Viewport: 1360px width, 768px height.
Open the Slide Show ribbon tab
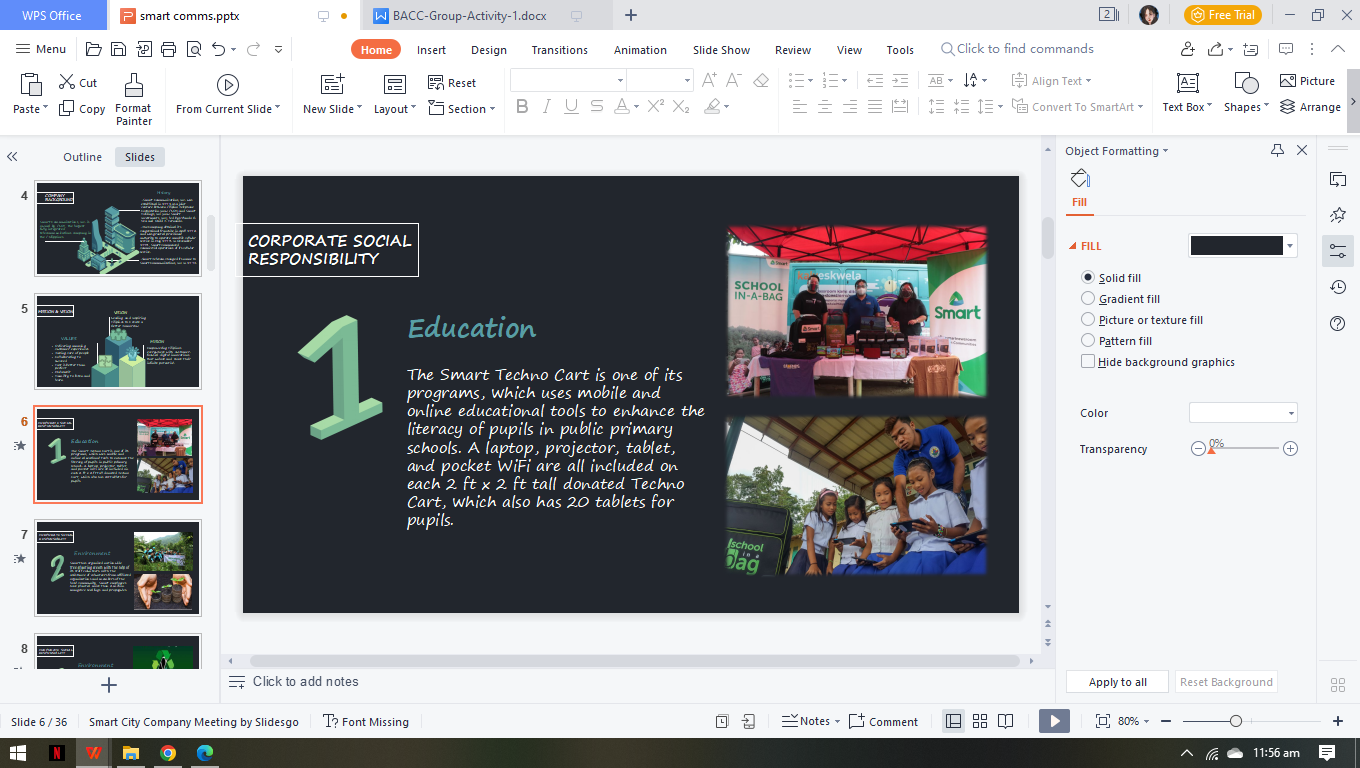(x=721, y=50)
